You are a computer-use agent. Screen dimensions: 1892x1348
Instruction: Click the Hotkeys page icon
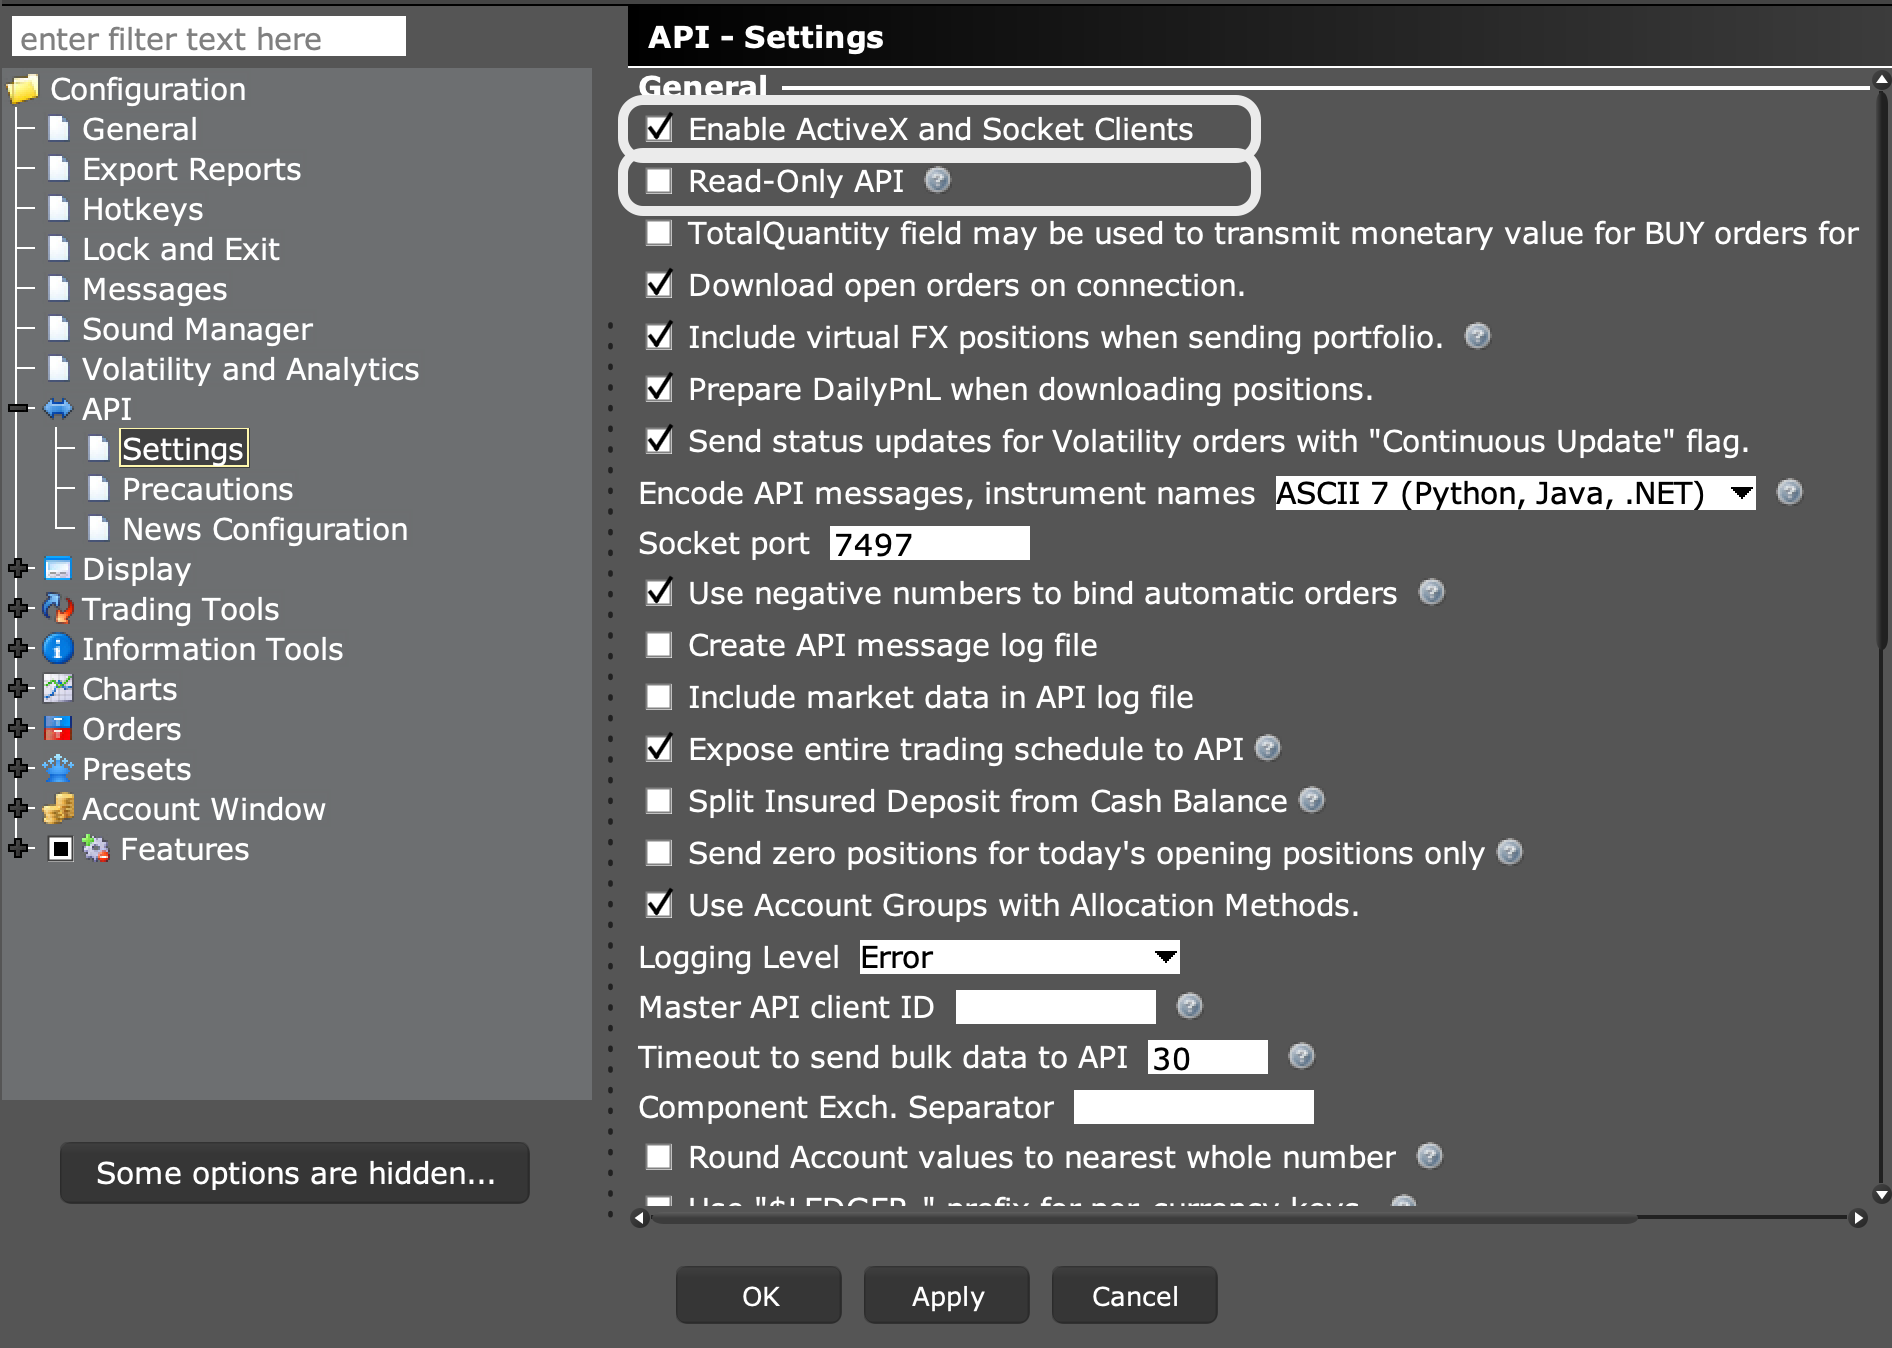coord(59,209)
